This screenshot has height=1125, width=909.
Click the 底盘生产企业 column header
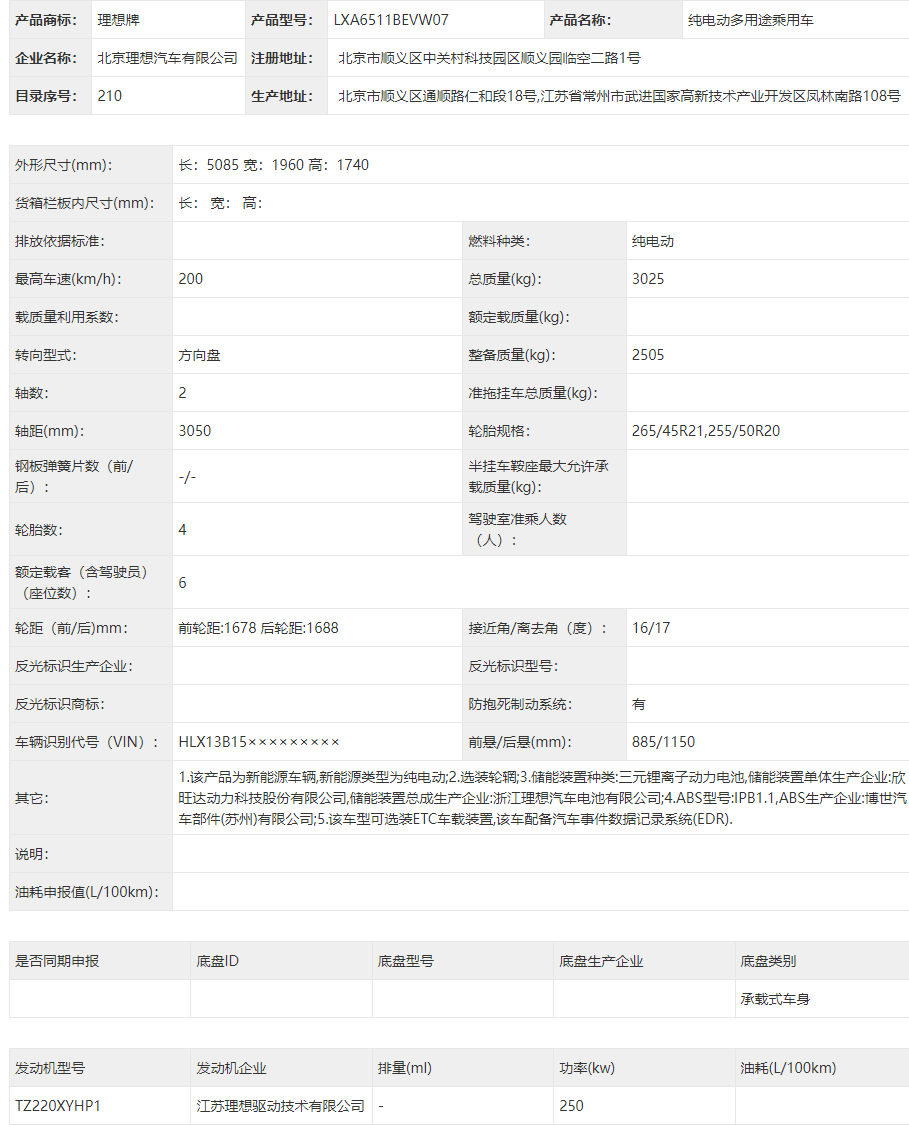pos(601,961)
